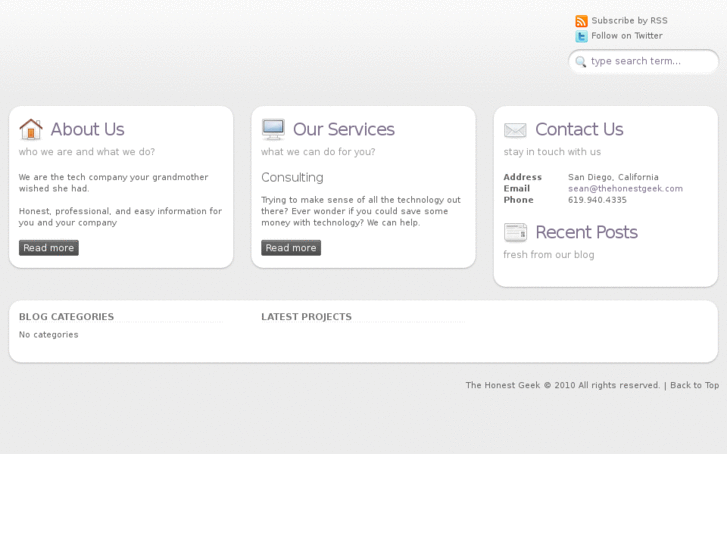
Task: Click the blue Twitter bird icon
Action: 581,37
